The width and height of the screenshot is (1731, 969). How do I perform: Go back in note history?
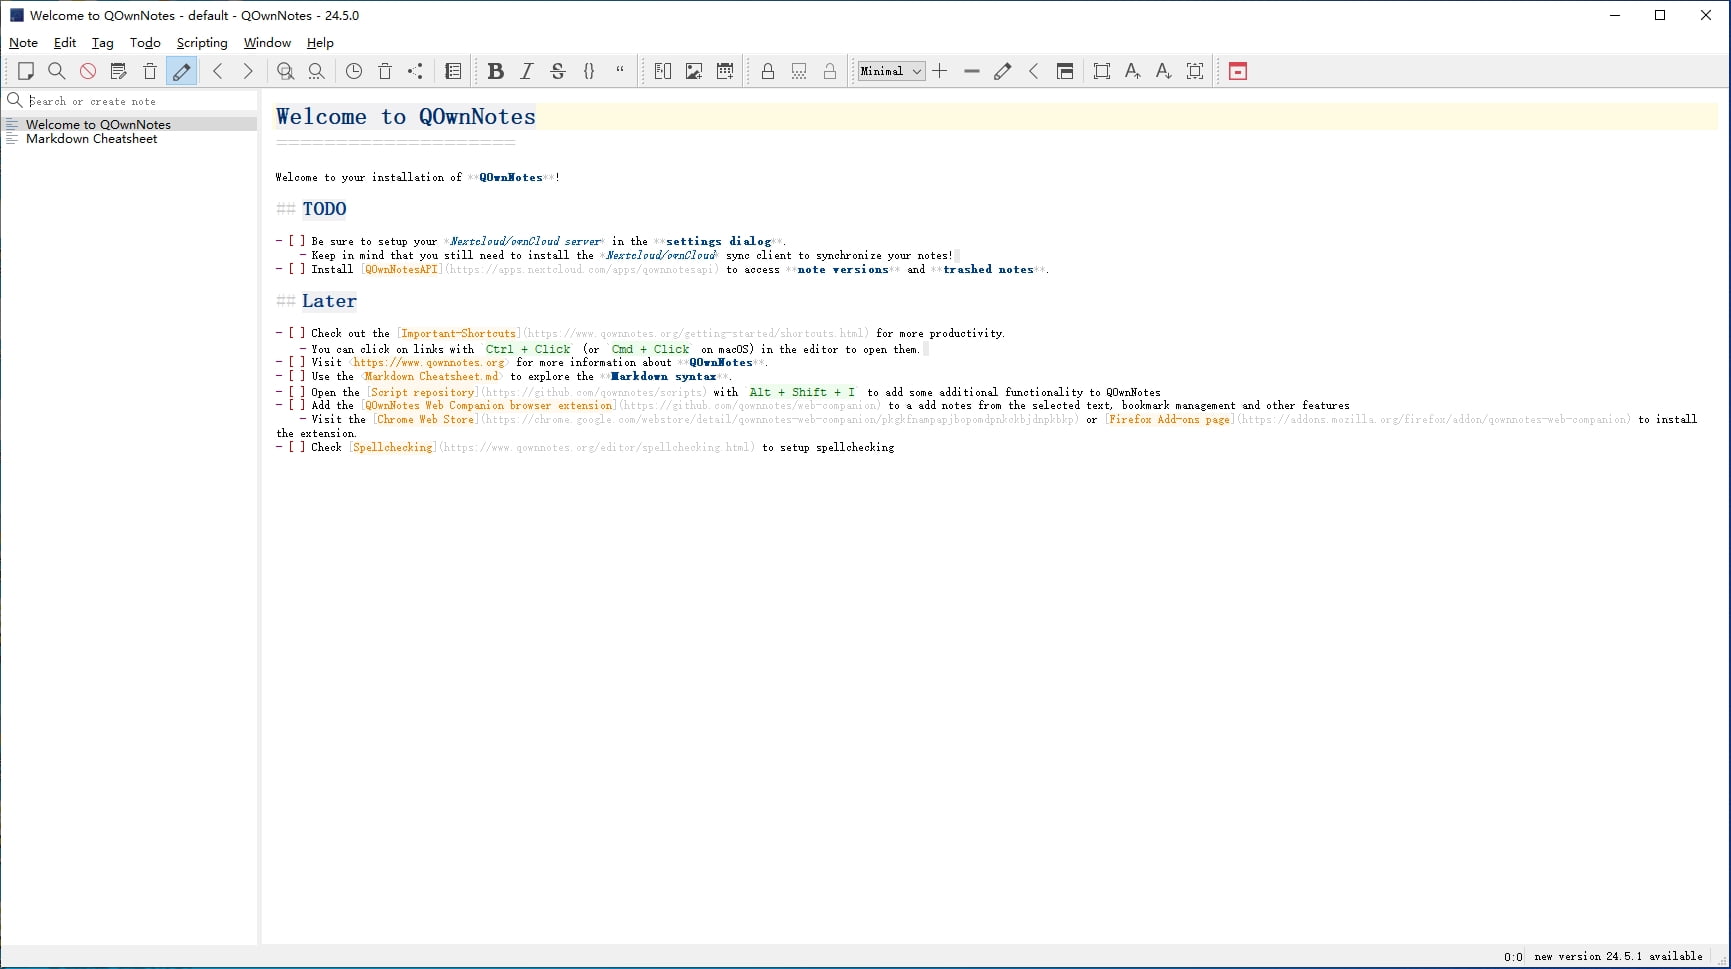click(x=217, y=71)
